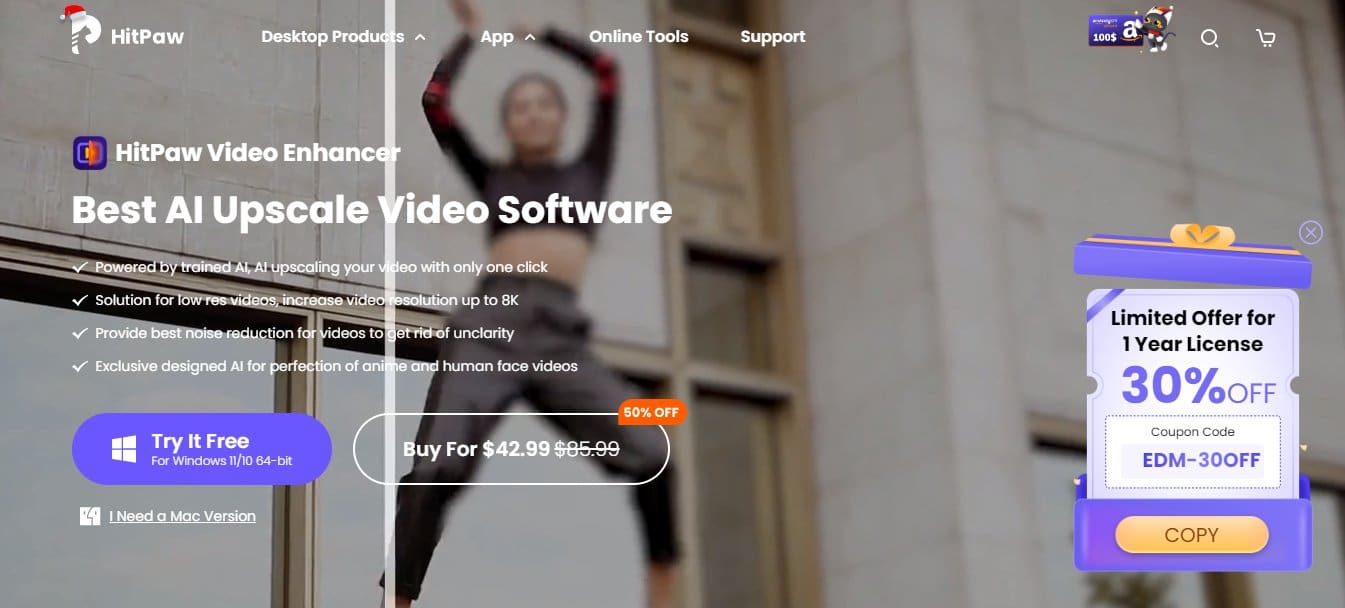Click the HitPaw Video Enhancer product icon
This screenshot has height=608, width=1345.
[90, 153]
